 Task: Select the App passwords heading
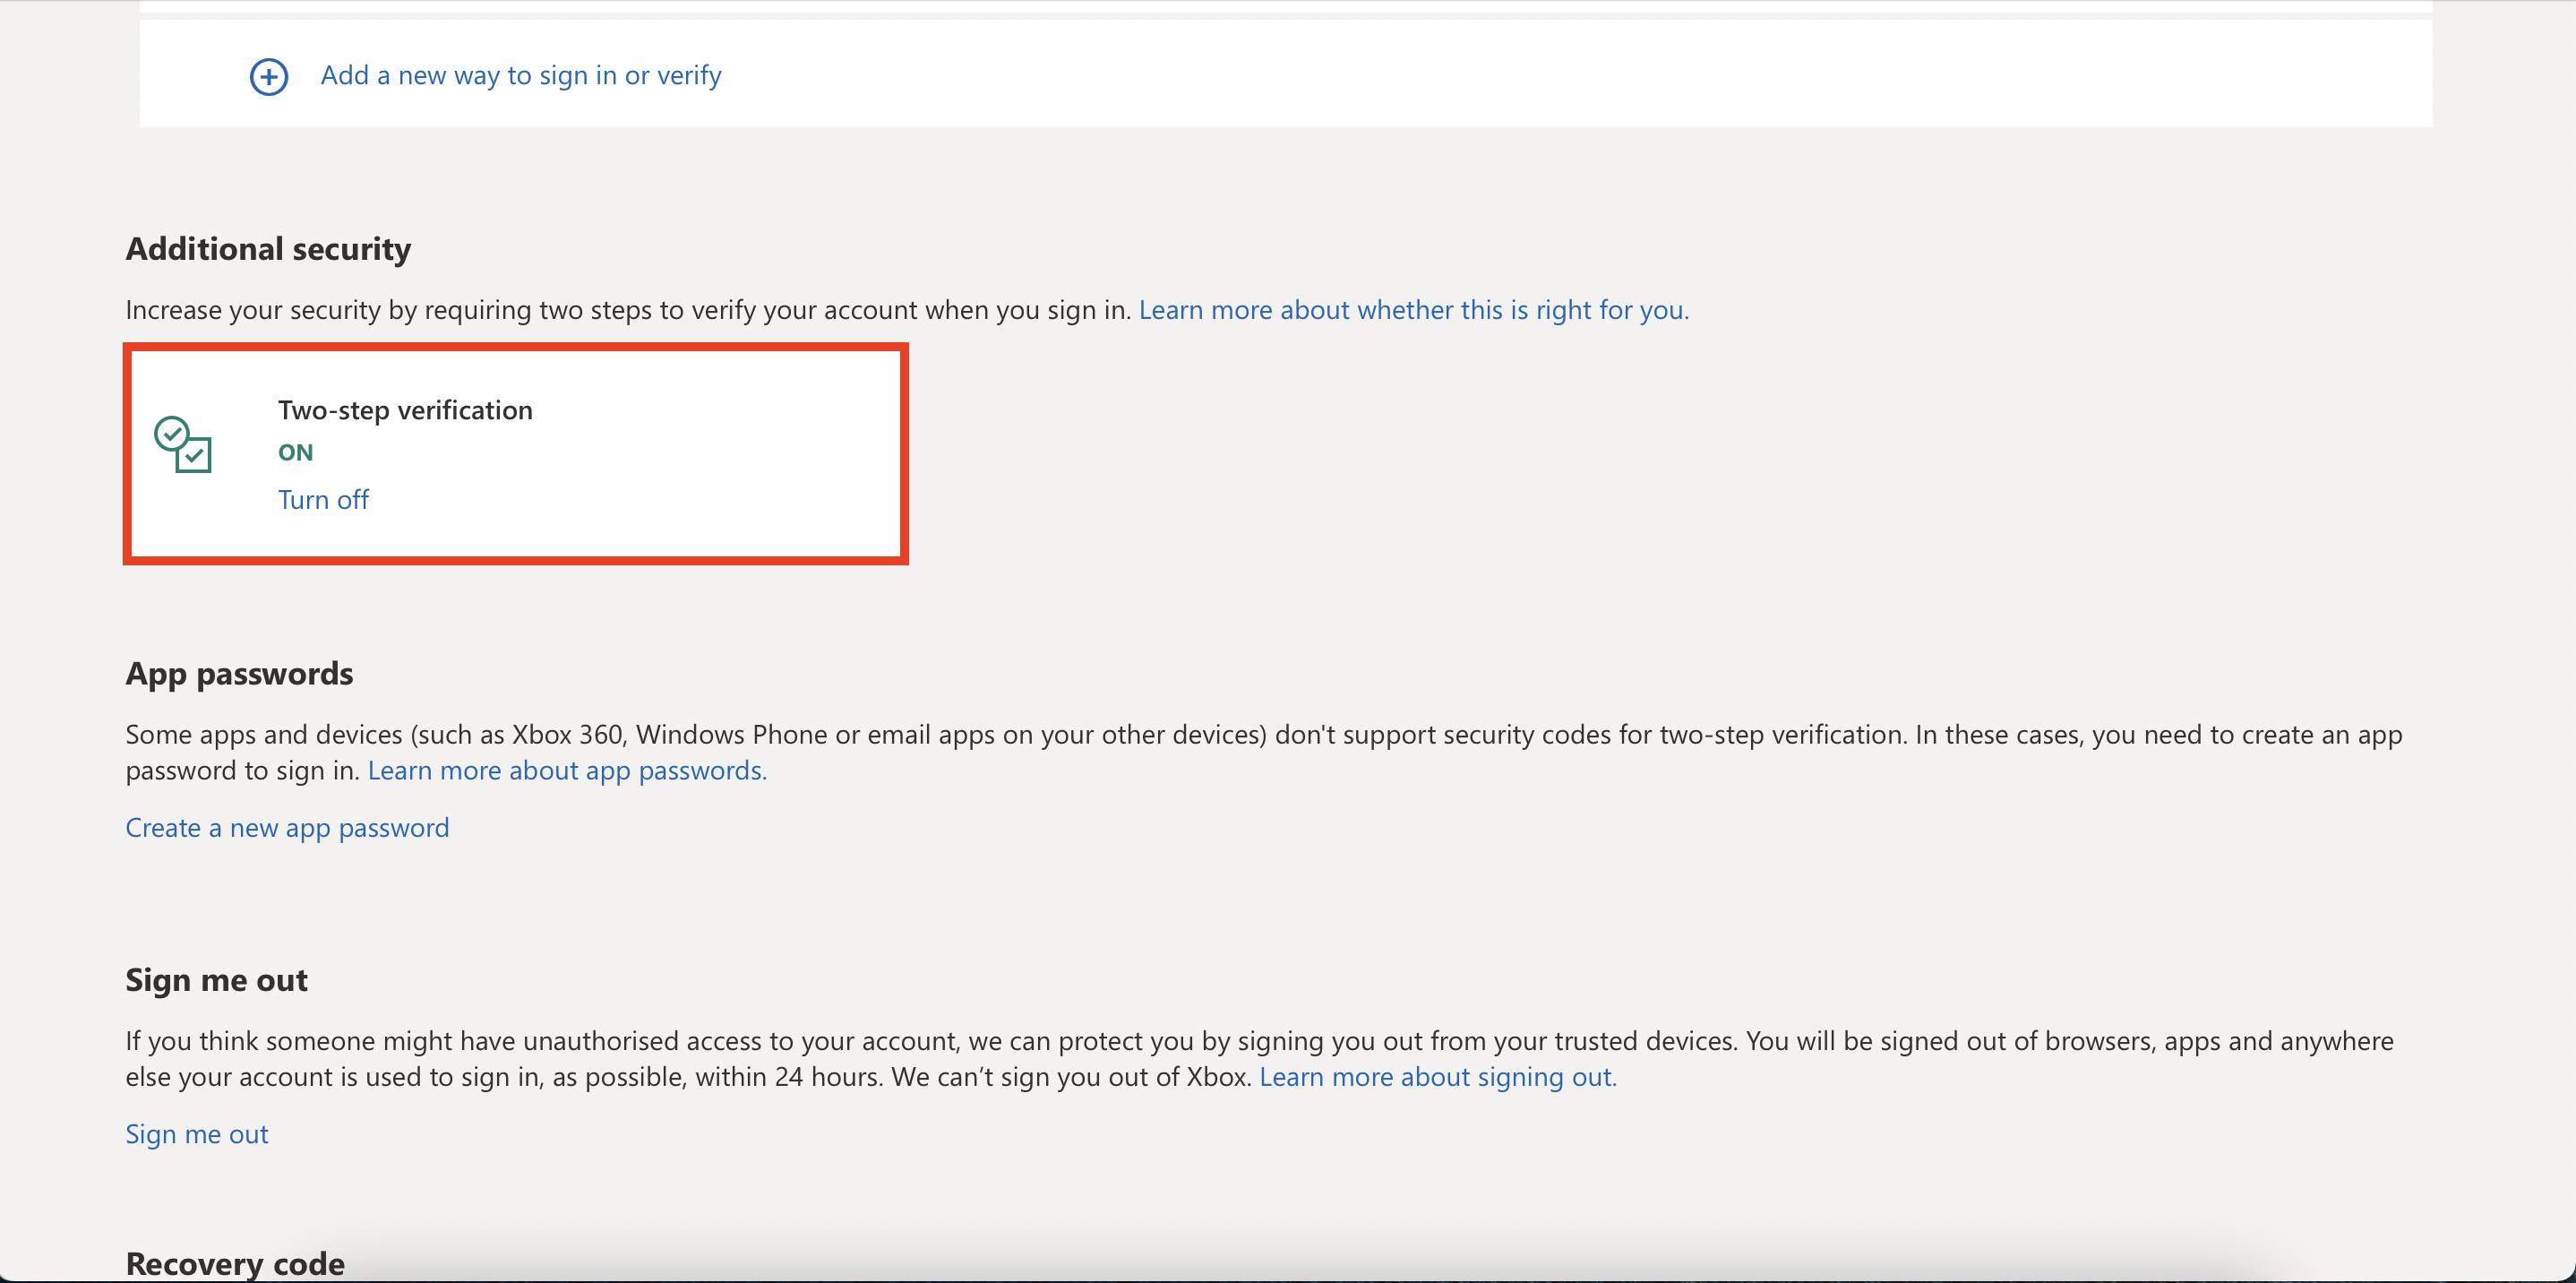(239, 673)
